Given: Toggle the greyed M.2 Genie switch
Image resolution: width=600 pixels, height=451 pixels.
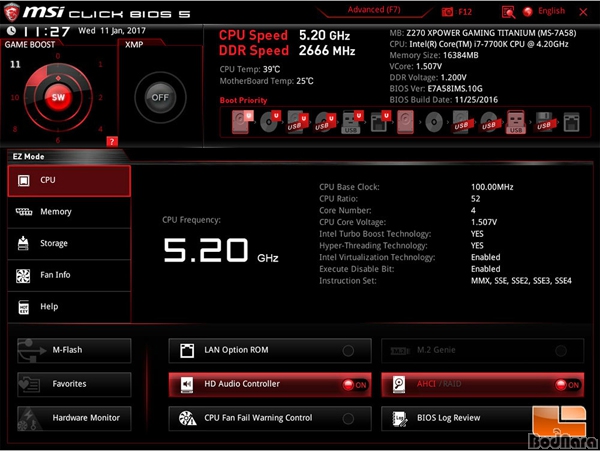Looking at the screenshot, I should [561, 351].
